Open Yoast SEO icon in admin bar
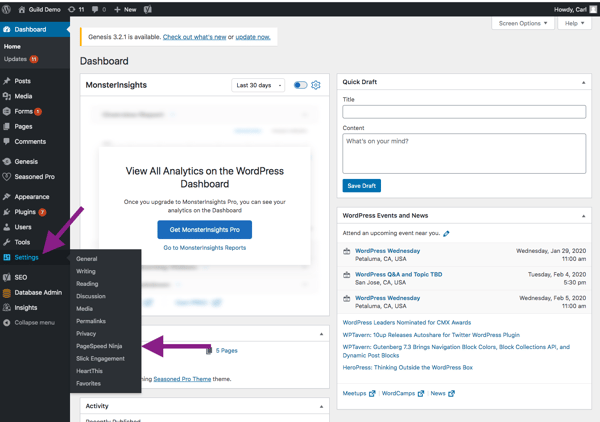This screenshot has width=600, height=422. click(148, 10)
